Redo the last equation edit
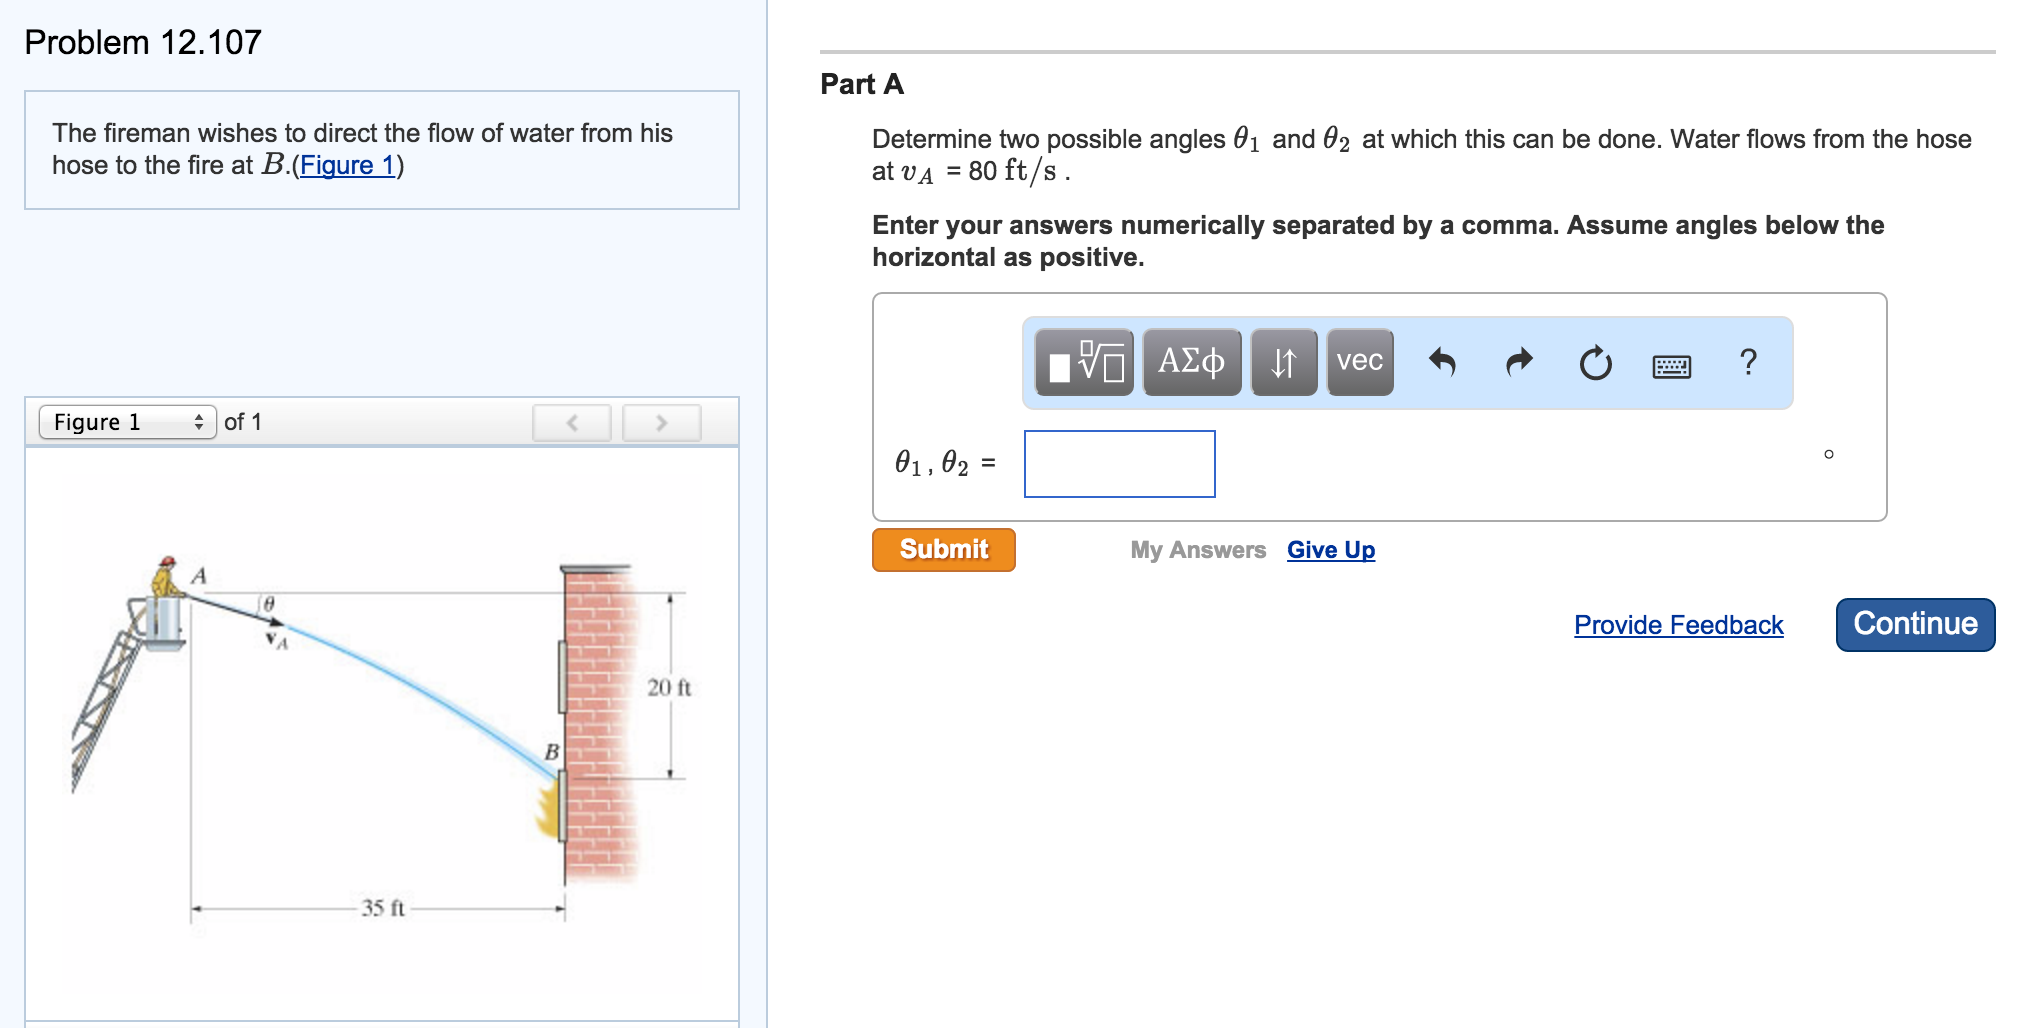Screen dimensions: 2044x1028 coord(1517,362)
